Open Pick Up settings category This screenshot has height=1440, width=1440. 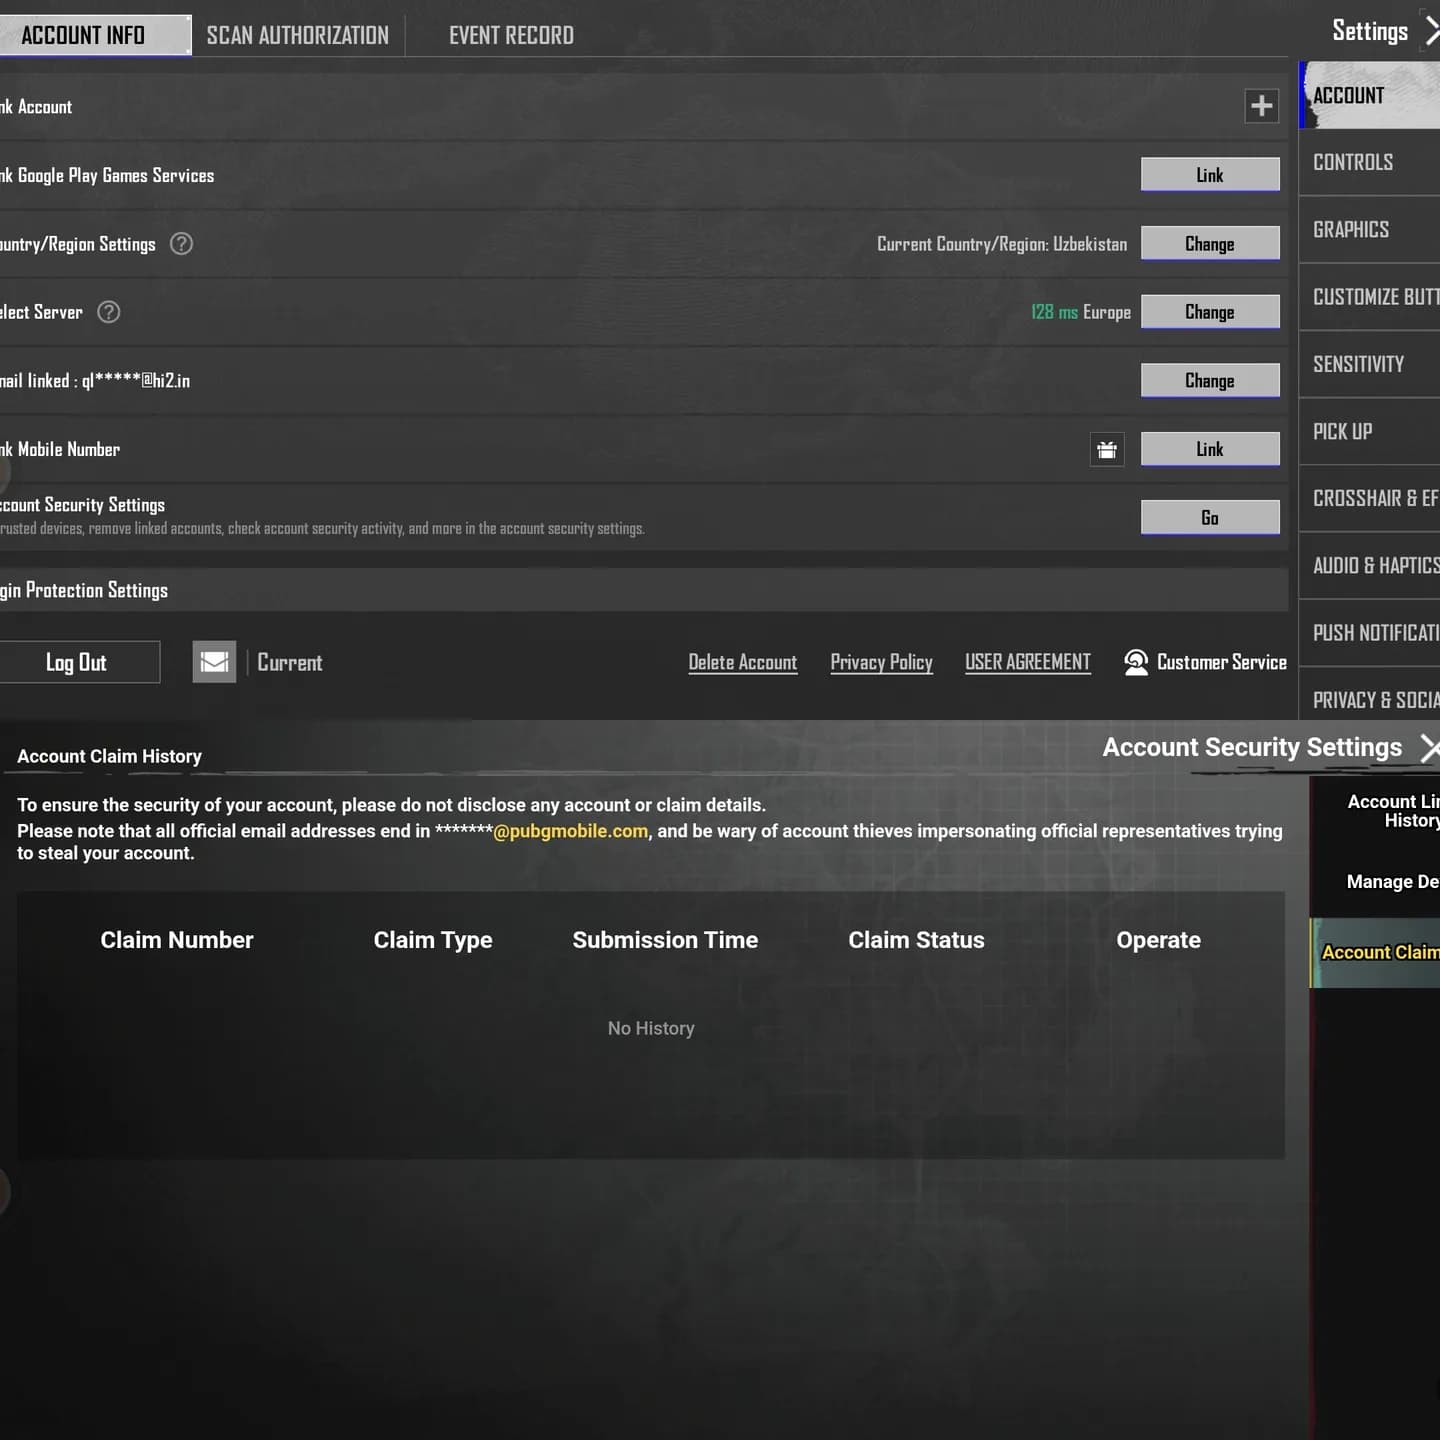[1369, 431]
